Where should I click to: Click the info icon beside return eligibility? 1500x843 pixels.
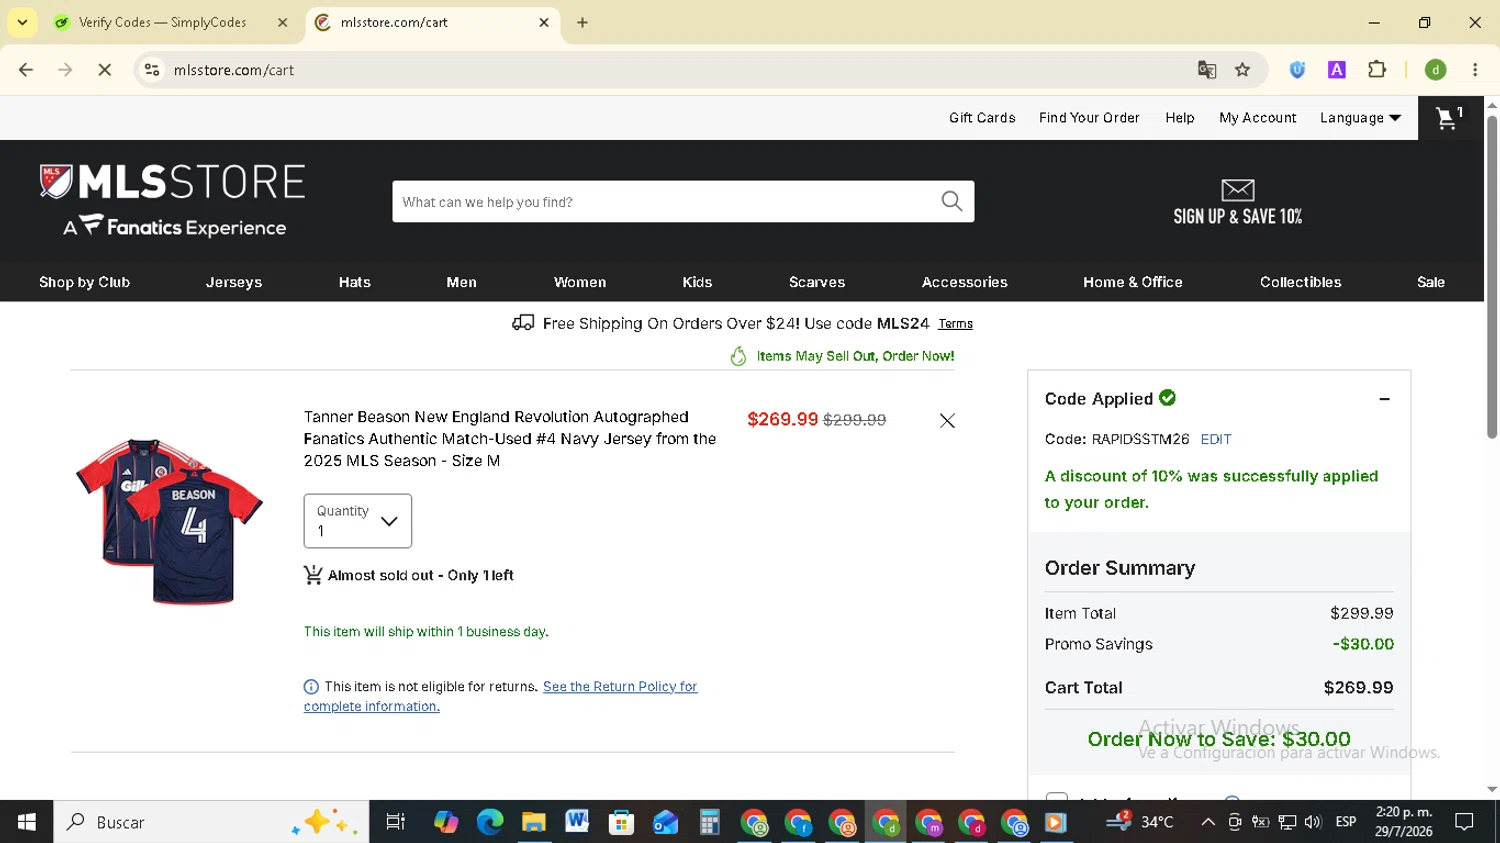pyautogui.click(x=311, y=687)
